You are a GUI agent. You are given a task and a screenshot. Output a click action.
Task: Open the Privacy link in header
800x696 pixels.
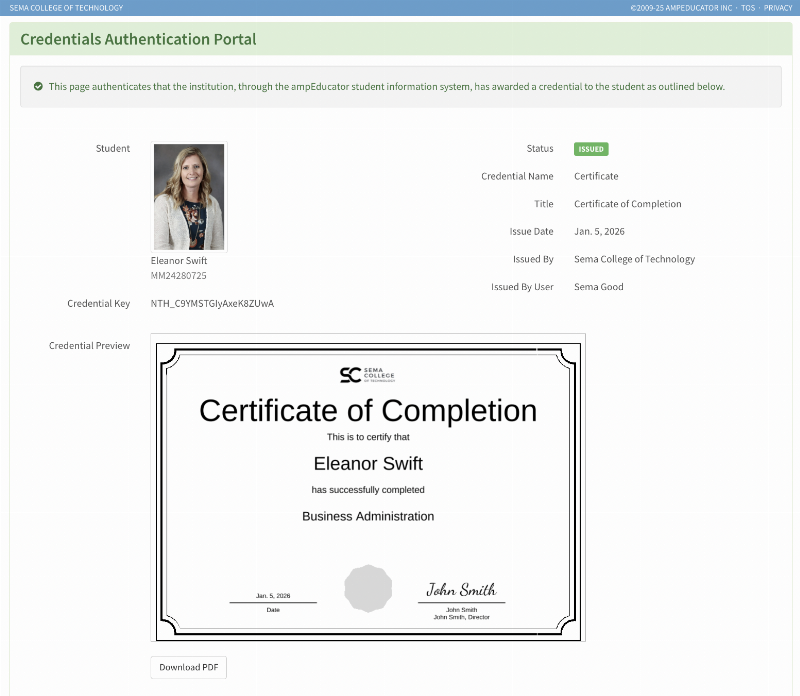tap(778, 8)
